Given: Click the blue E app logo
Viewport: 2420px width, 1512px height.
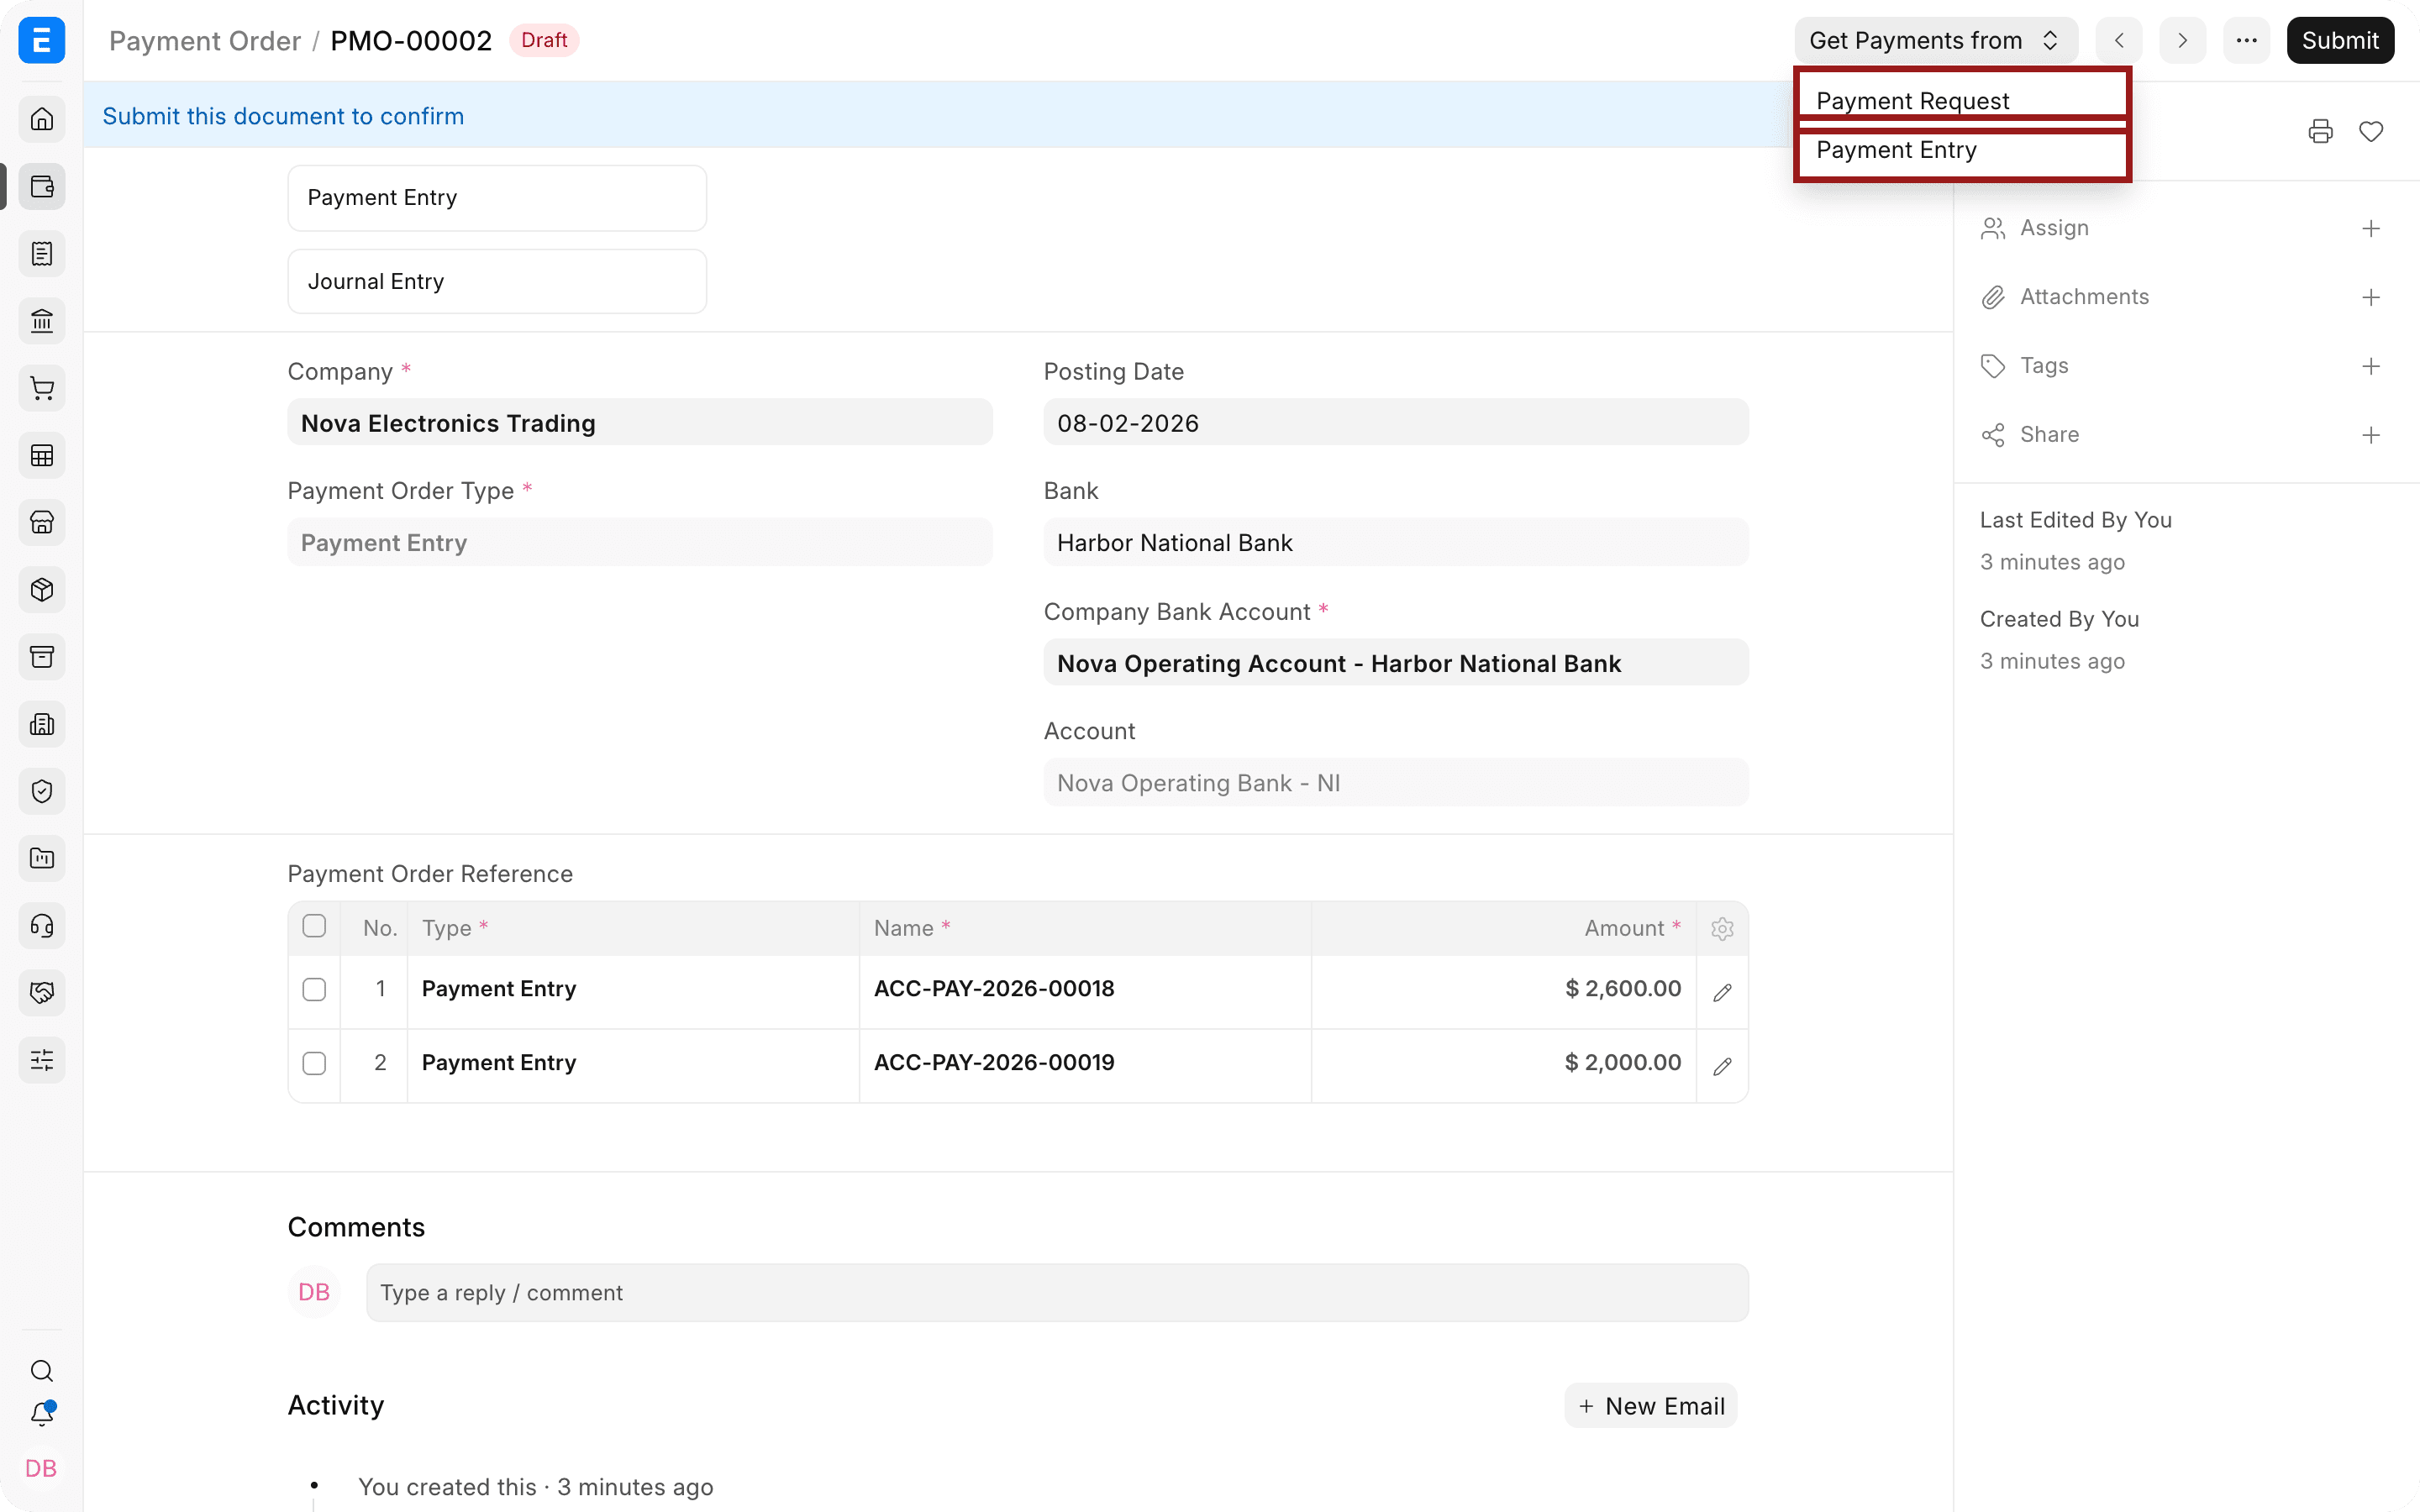Looking at the screenshot, I should point(42,40).
